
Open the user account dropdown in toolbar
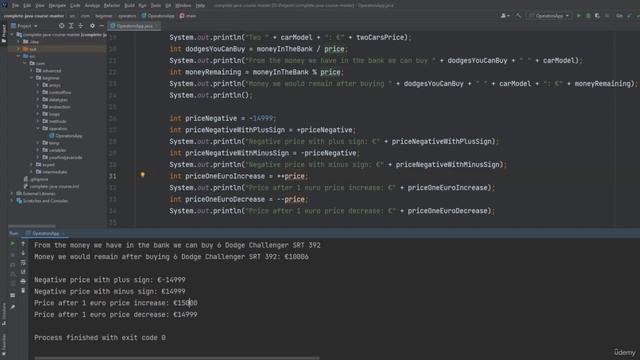(505, 16)
